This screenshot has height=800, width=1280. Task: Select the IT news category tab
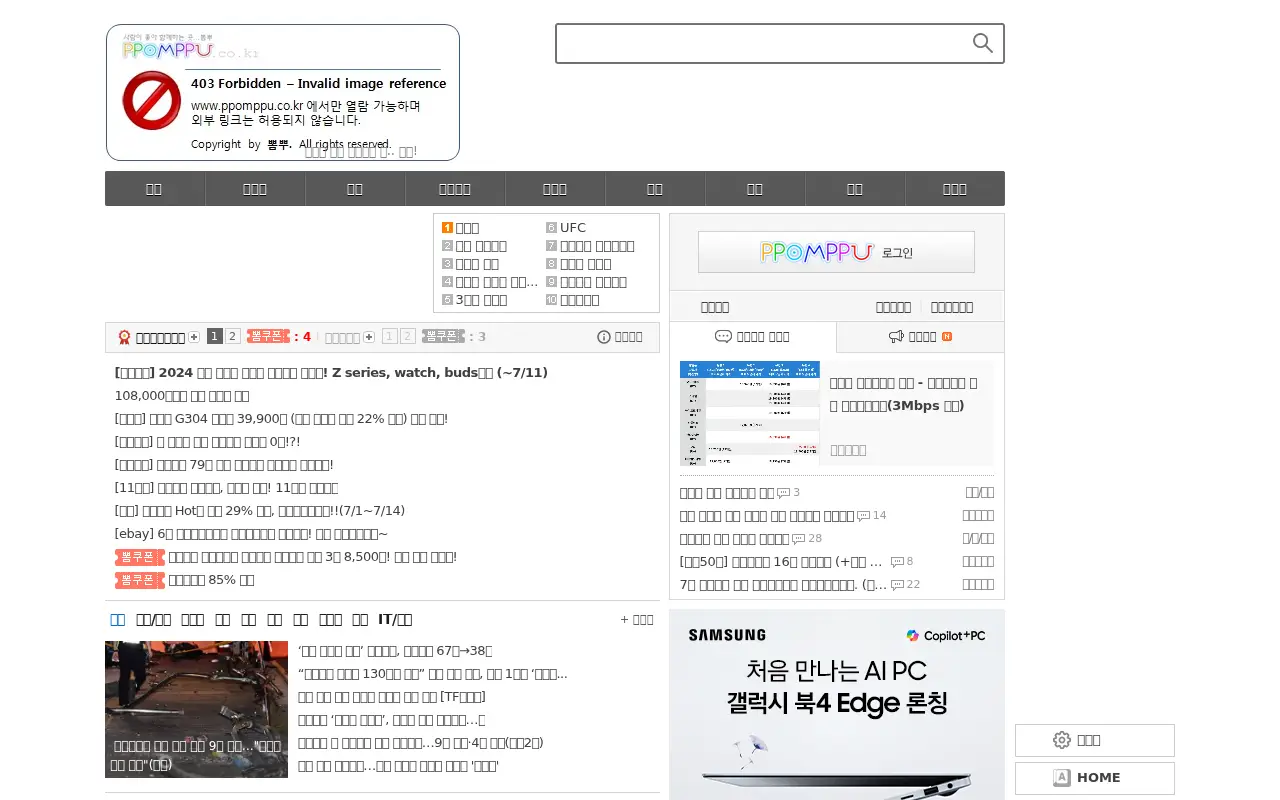point(395,620)
